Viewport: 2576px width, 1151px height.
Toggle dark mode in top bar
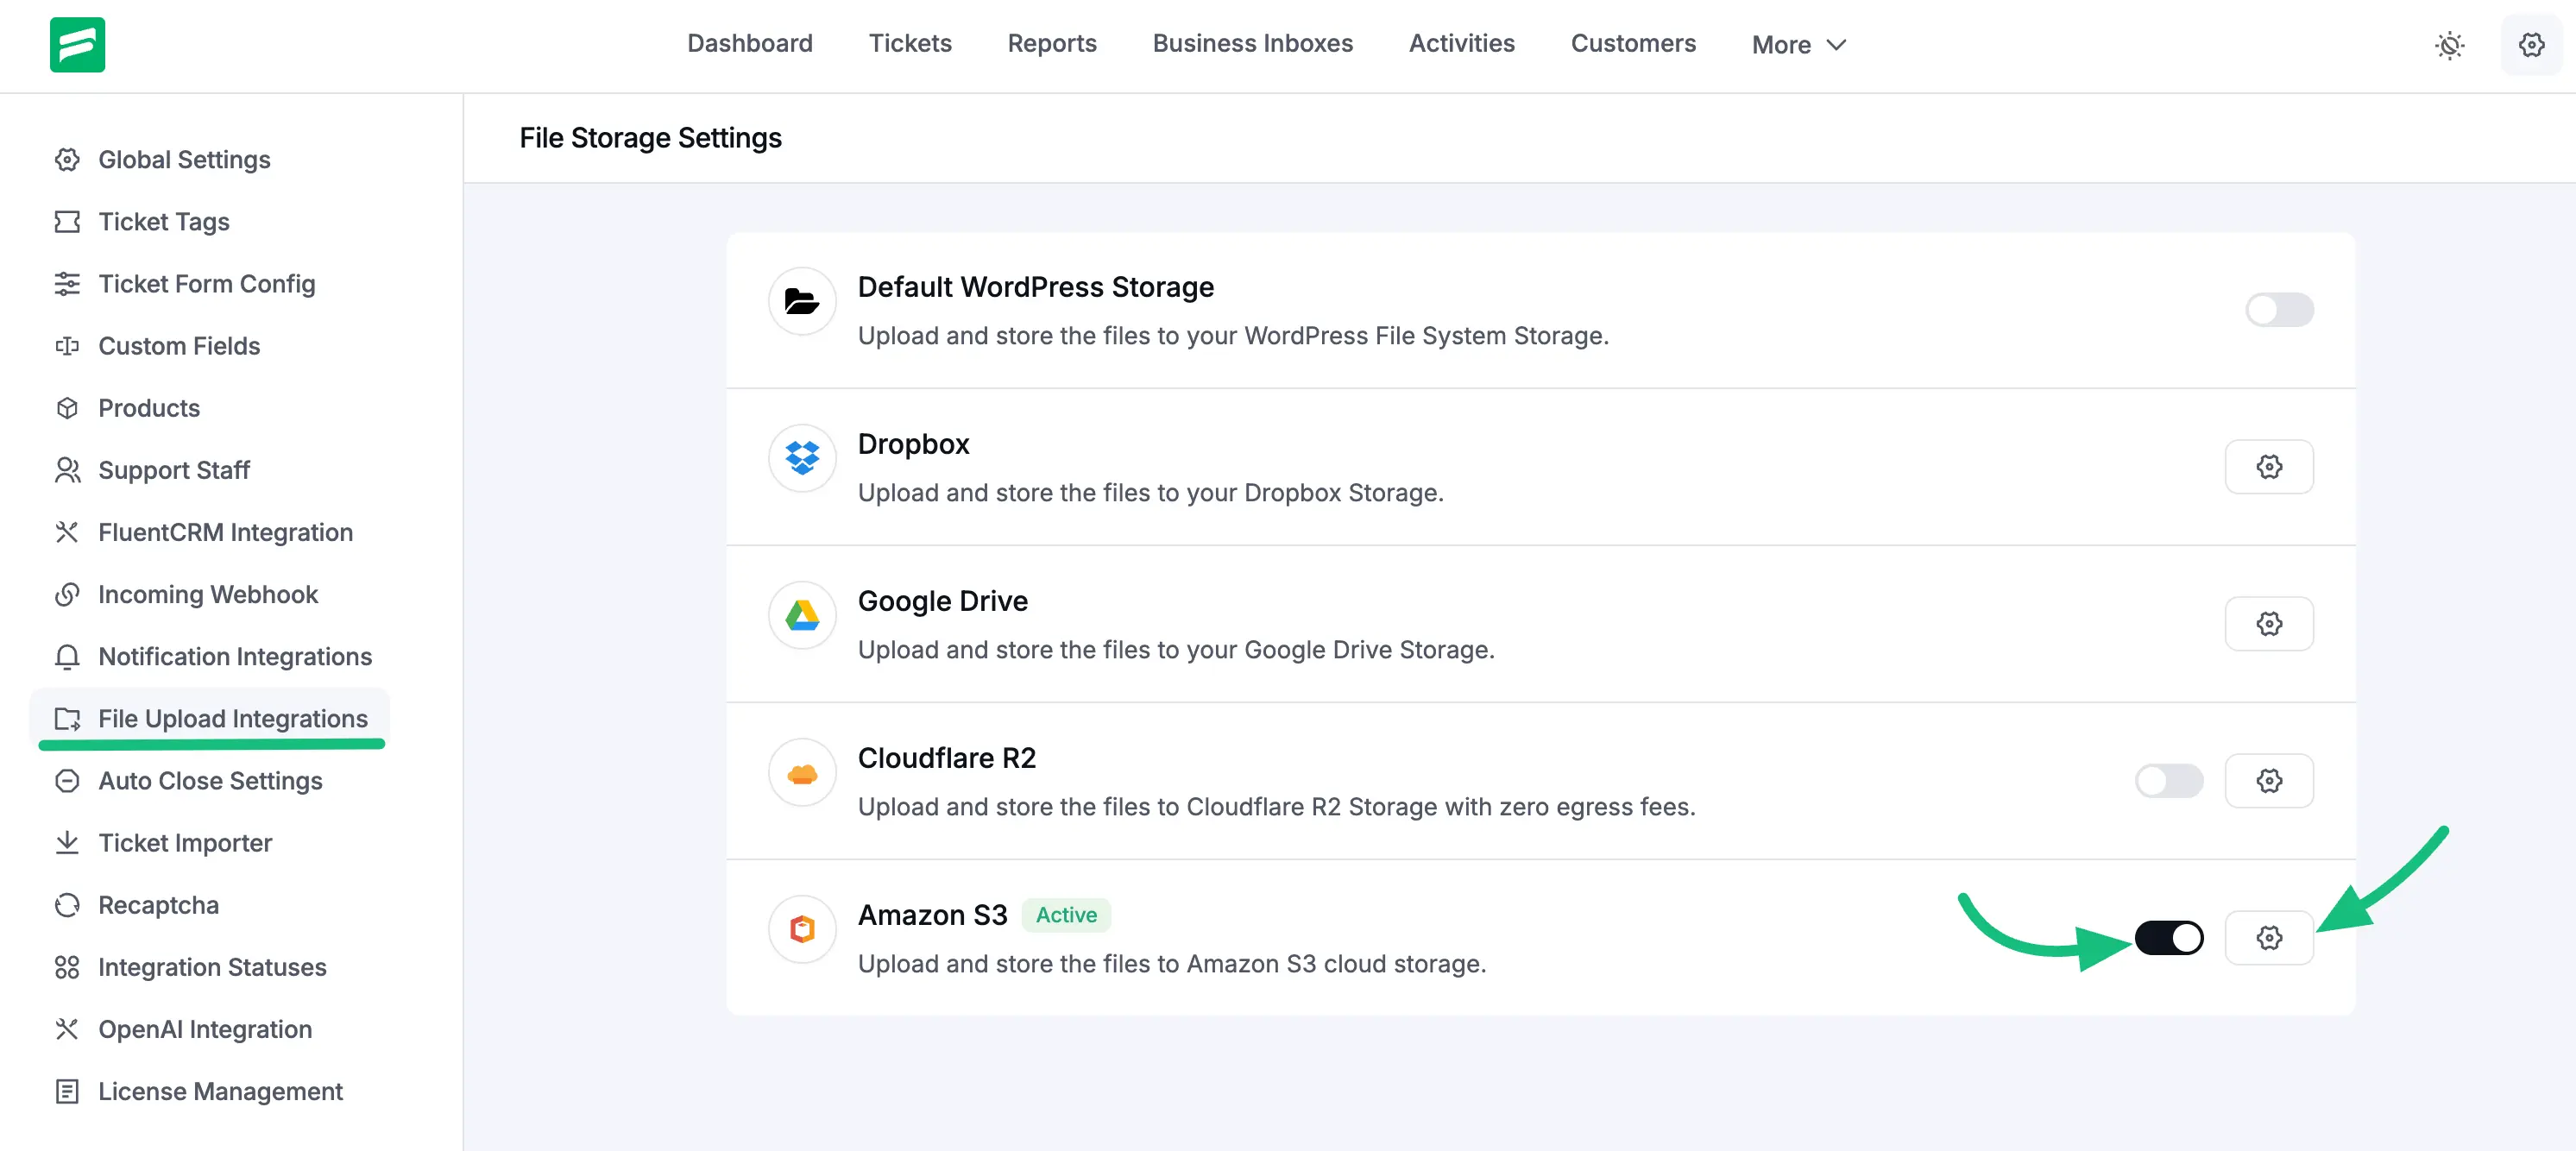pos(2450,45)
